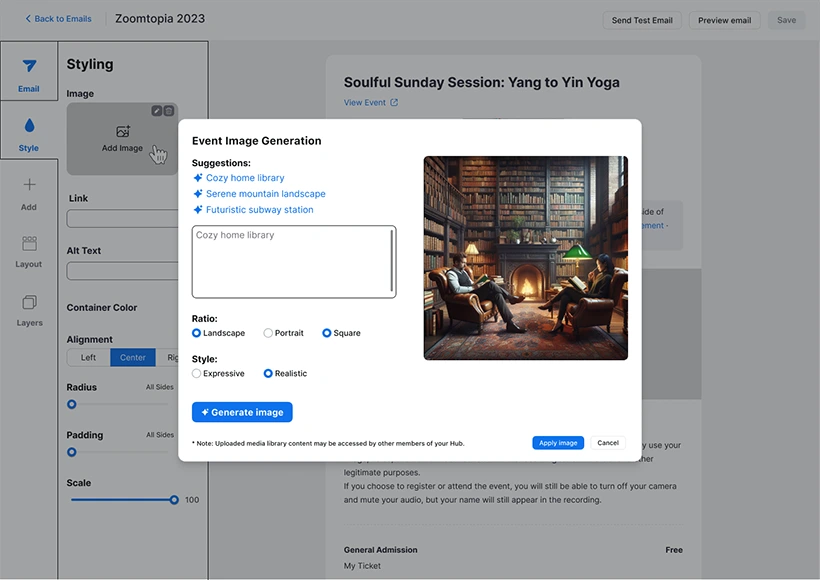Viewport: 820px width, 580px height.
Task: Open the Email panel in the sidebar
Action: pos(28,70)
